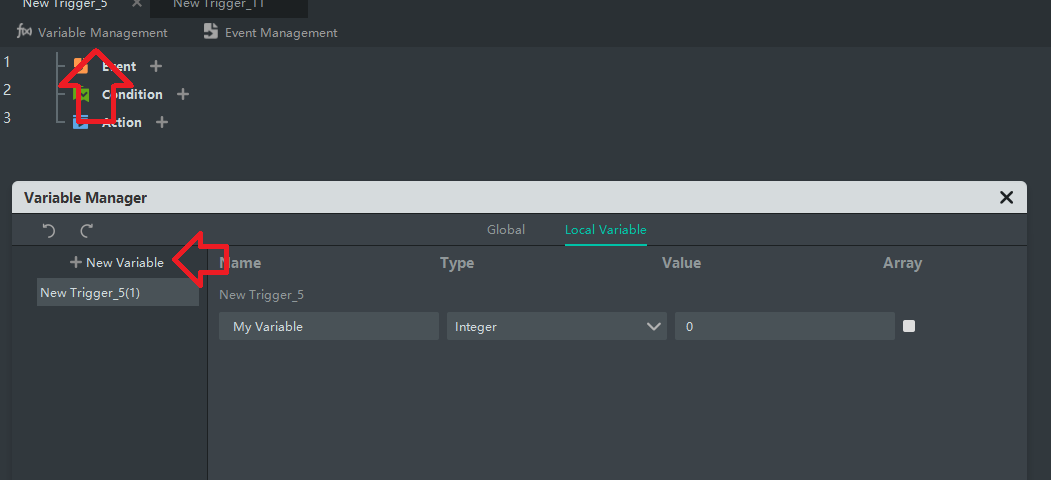Viewport: 1051px width, 480px height.
Task: Select the Condition row in trigger tree
Action: (x=131, y=95)
